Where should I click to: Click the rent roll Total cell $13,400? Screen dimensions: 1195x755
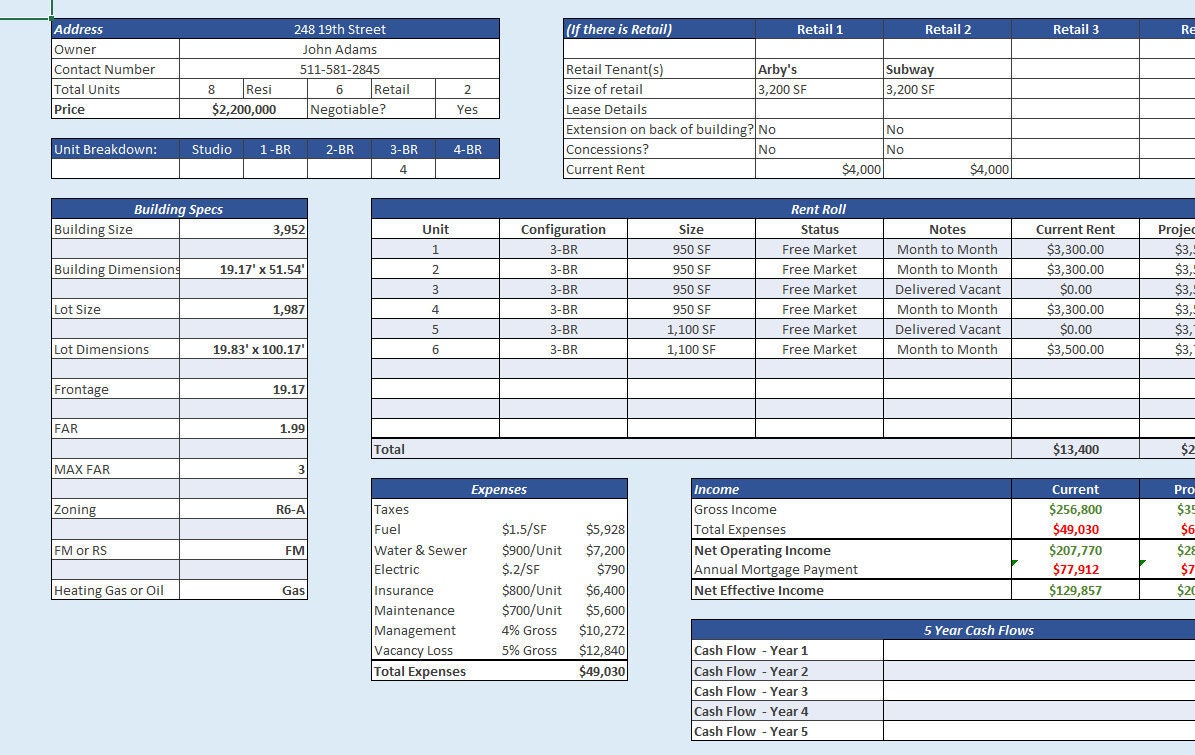point(1075,449)
